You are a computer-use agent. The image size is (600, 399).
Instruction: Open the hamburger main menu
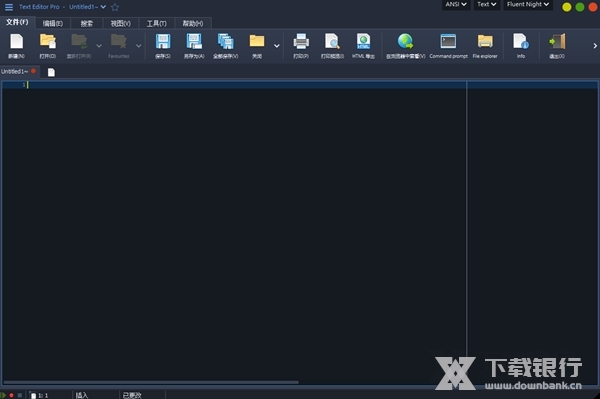[9, 7]
